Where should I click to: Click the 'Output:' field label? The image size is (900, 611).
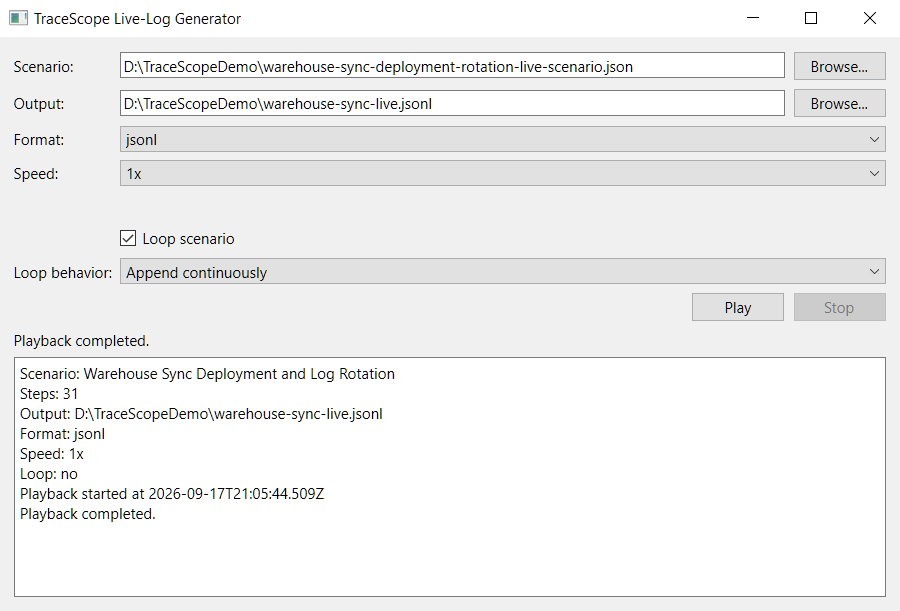39,104
